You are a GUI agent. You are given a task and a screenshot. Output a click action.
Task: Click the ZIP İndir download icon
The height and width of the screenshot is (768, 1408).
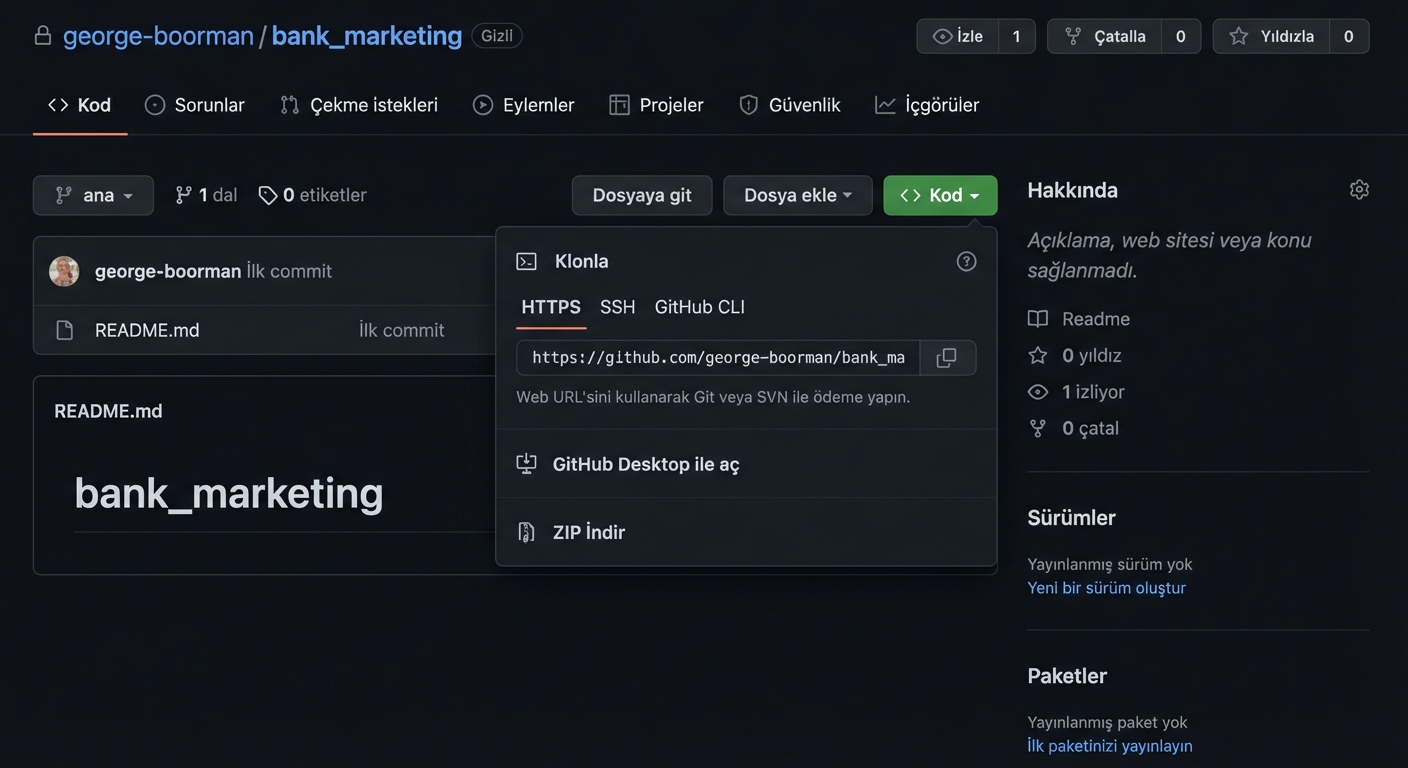[525, 531]
